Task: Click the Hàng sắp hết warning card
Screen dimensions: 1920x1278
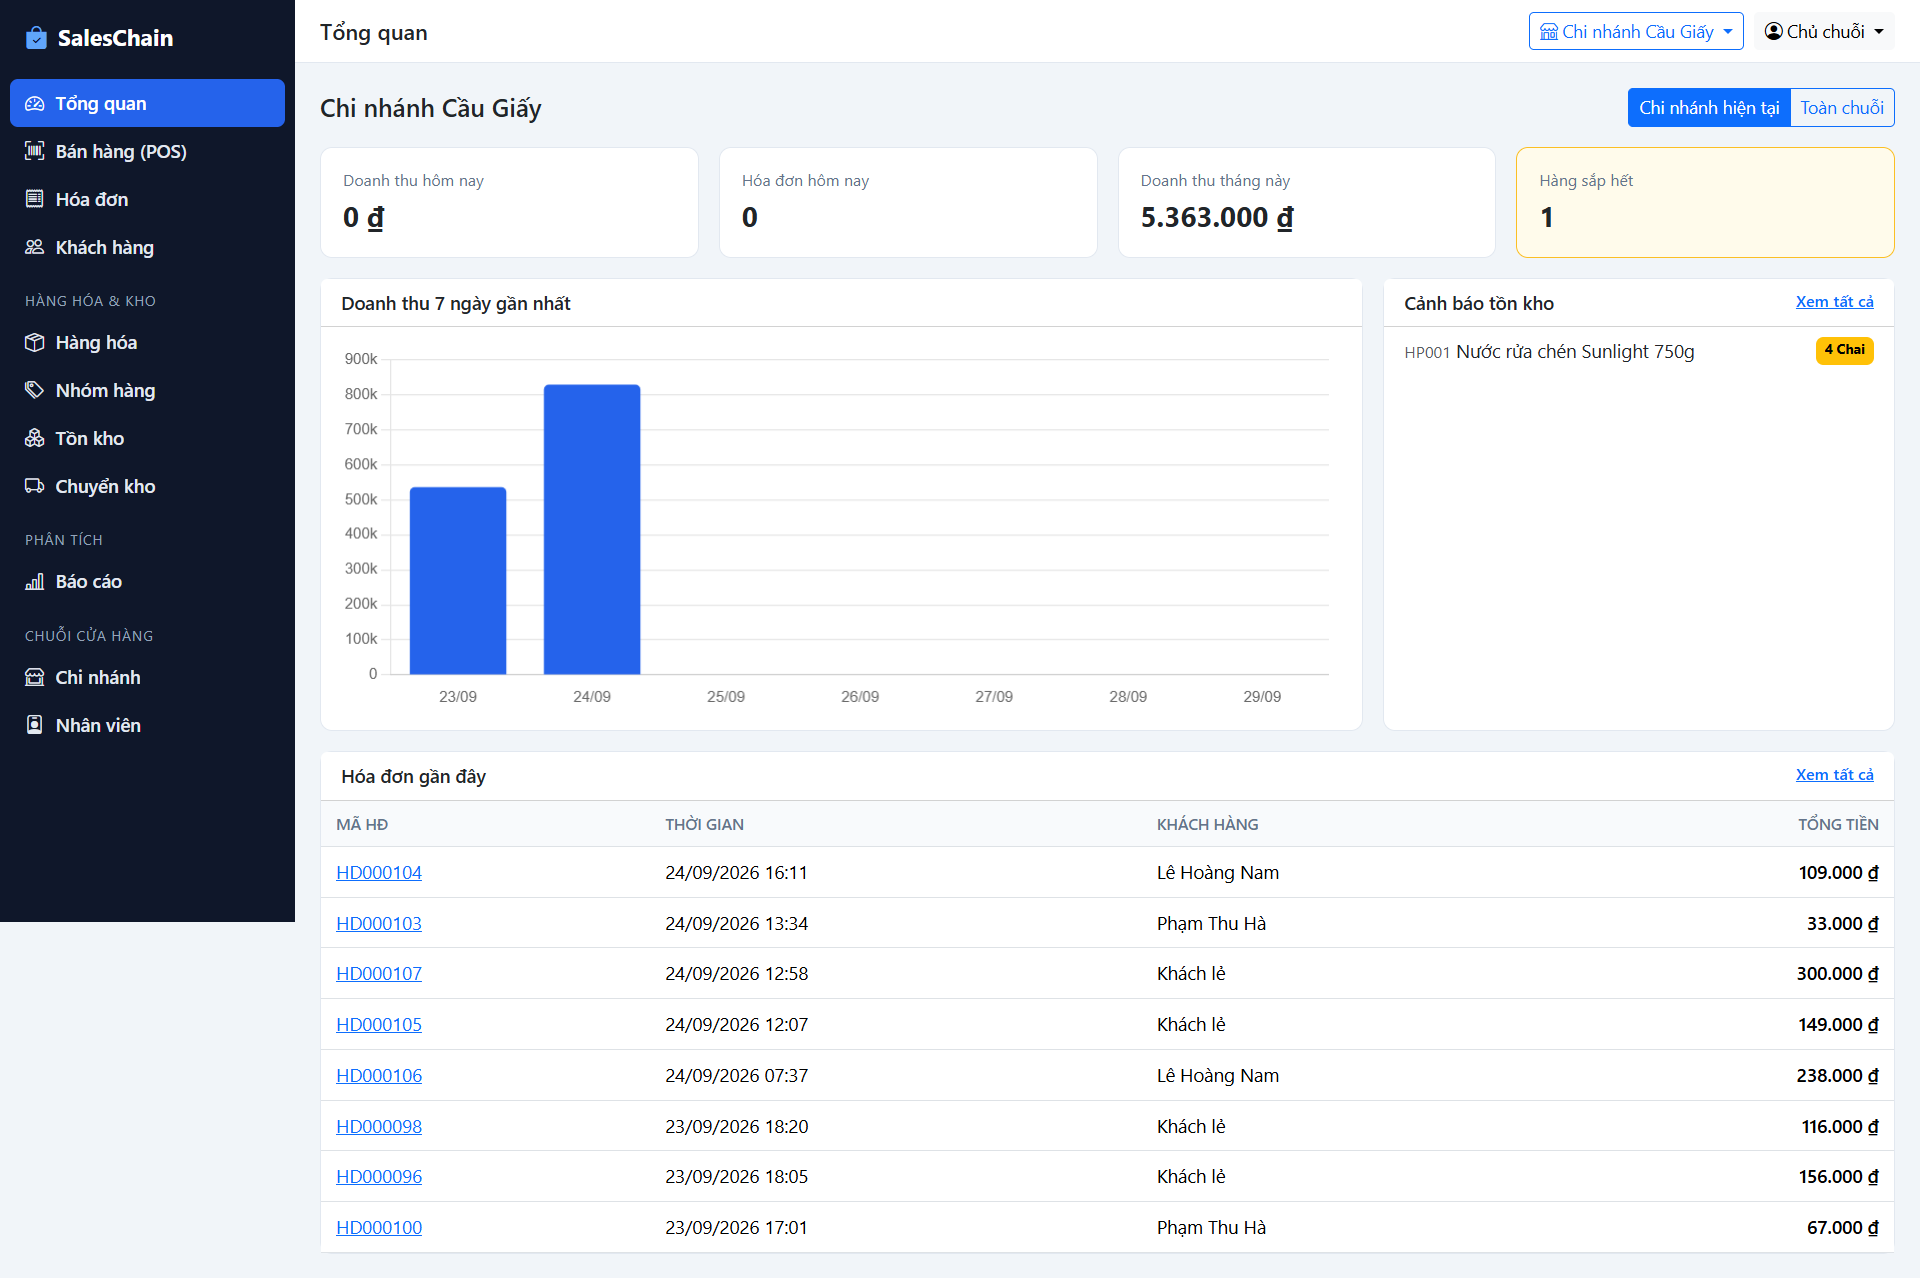Action: point(1705,203)
